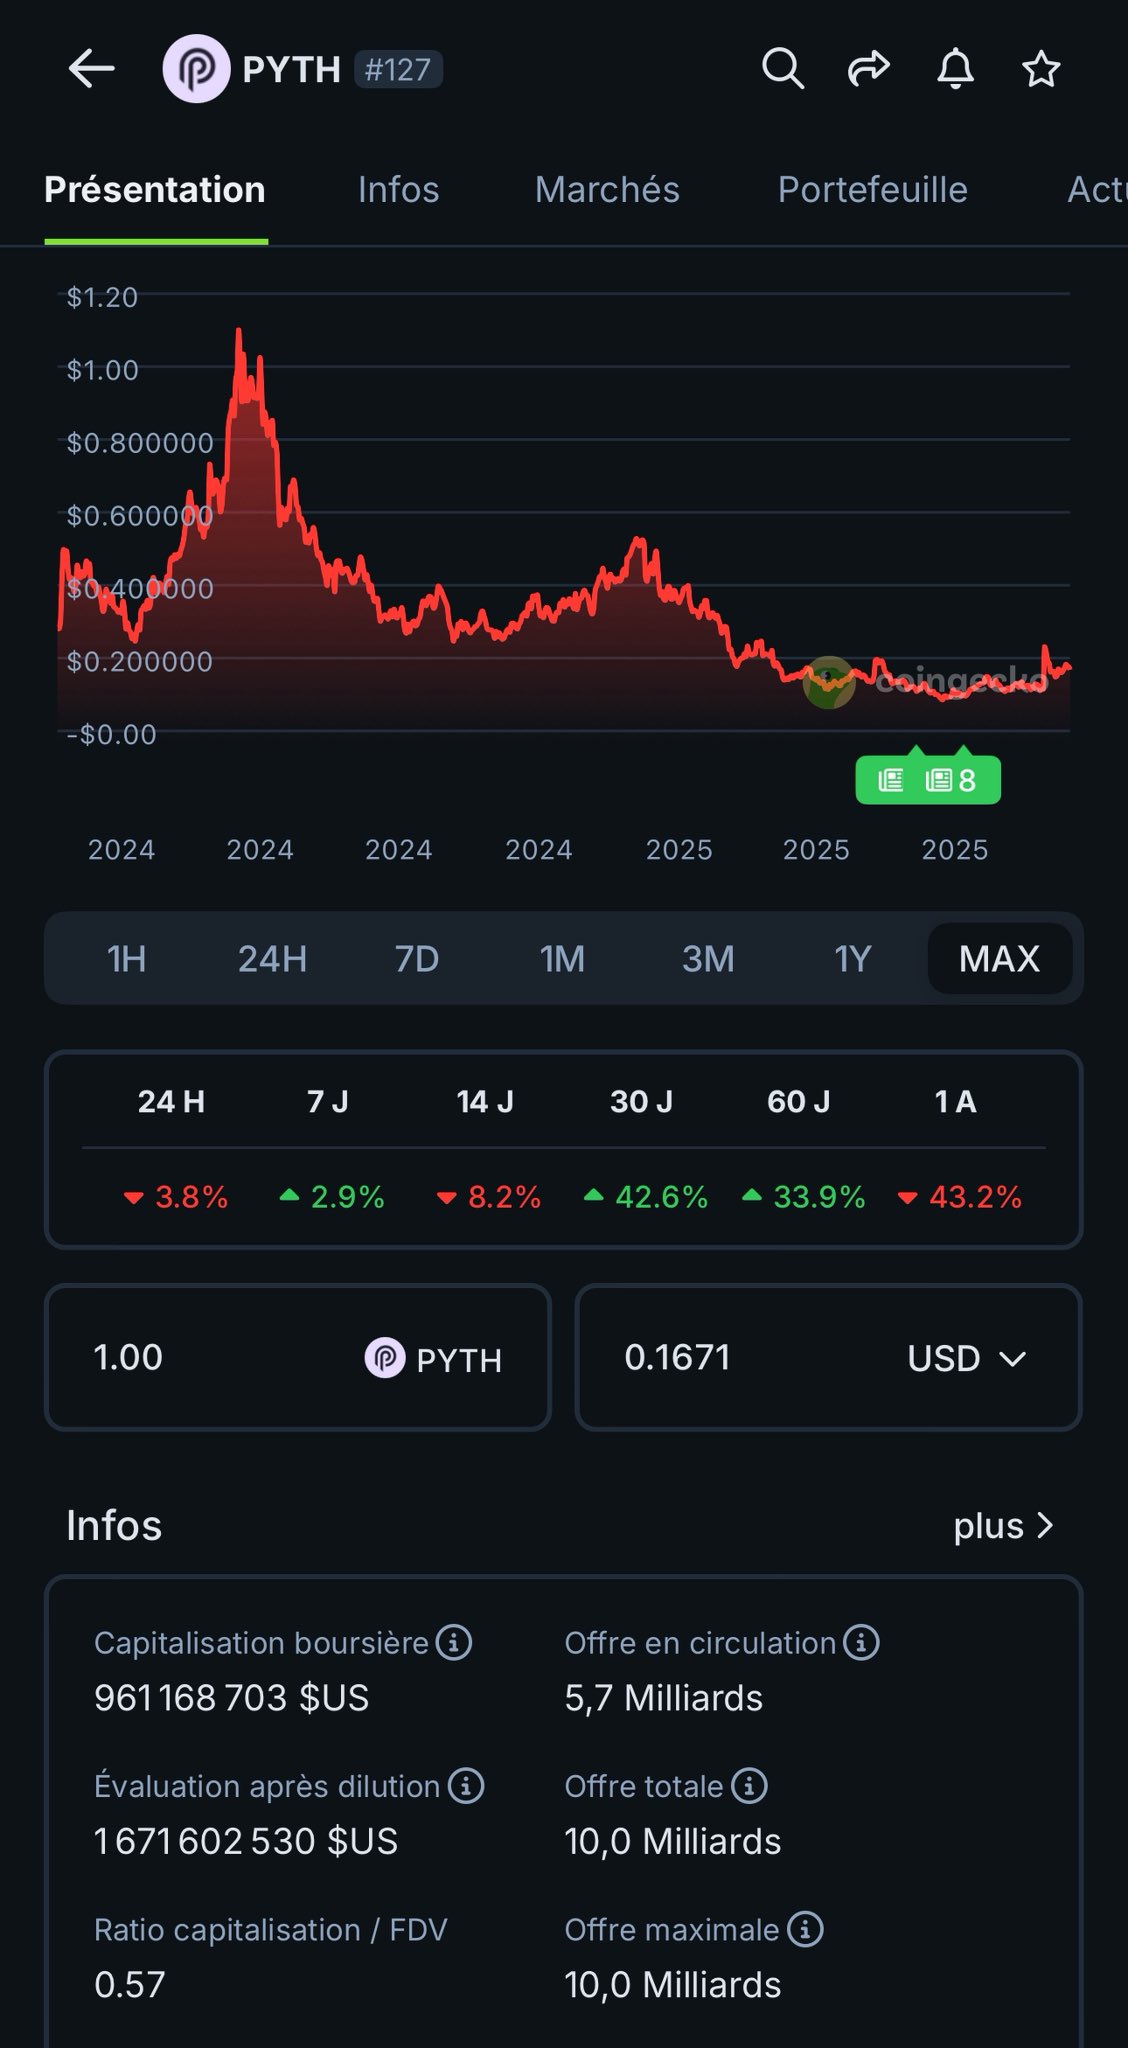Screen dimensions: 1128x2048
Task: Show info for Capitalisation boursière
Action: (x=454, y=1642)
